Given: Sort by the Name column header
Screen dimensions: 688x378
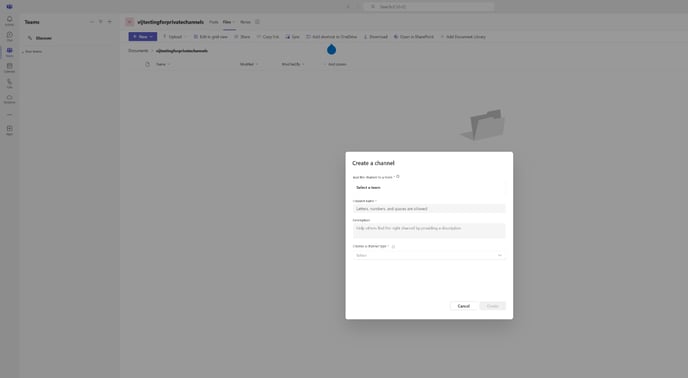Looking at the screenshot, I should tap(163, 65).
